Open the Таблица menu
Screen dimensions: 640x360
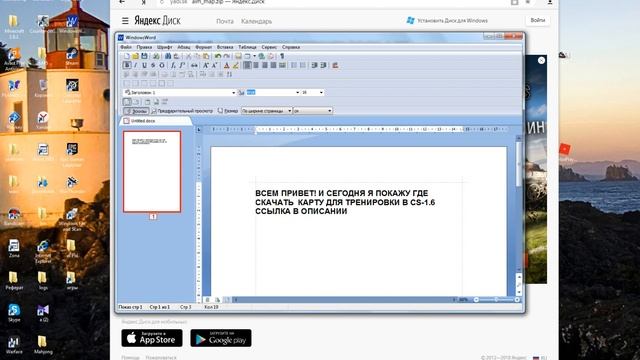point(247,47)
